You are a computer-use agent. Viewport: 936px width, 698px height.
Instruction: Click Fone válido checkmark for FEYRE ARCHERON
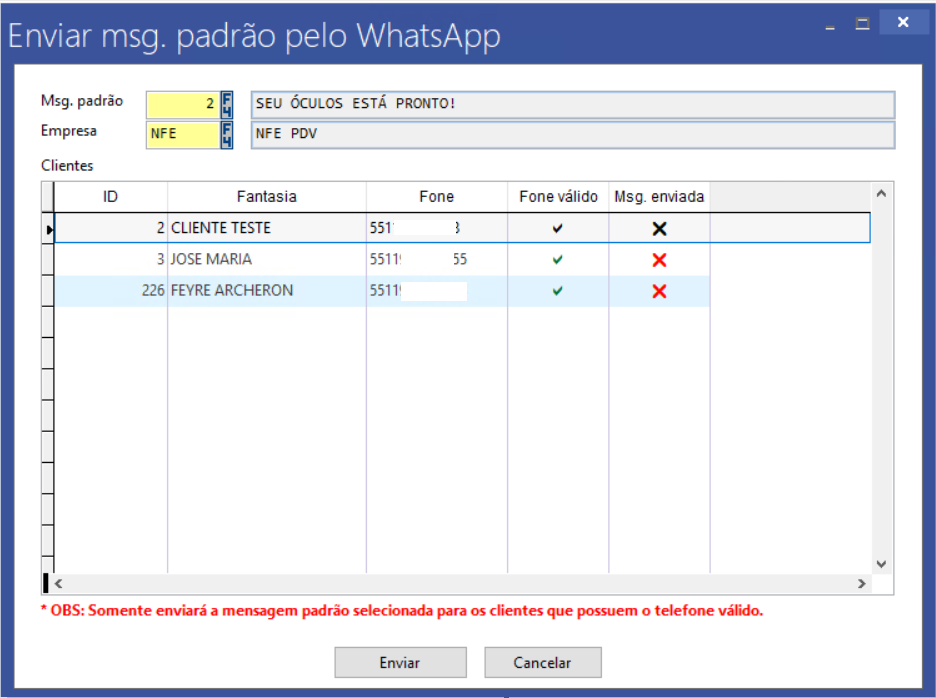pos(558,291)
